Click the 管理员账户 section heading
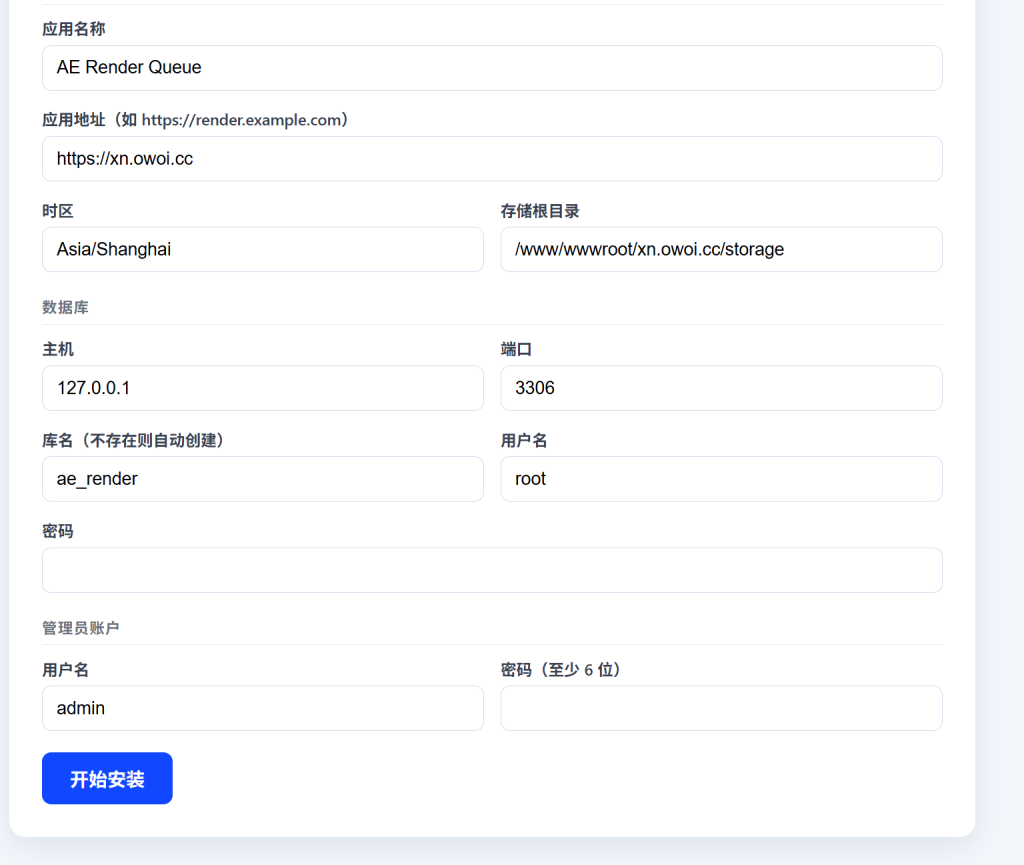 (x=81, y=628)
